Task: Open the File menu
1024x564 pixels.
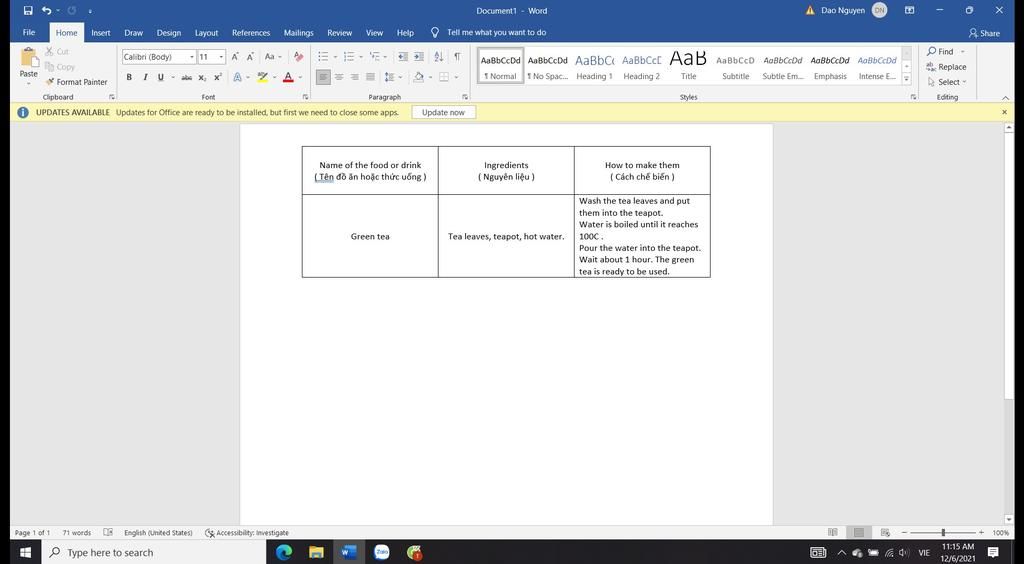Action: tap(29, 33)
